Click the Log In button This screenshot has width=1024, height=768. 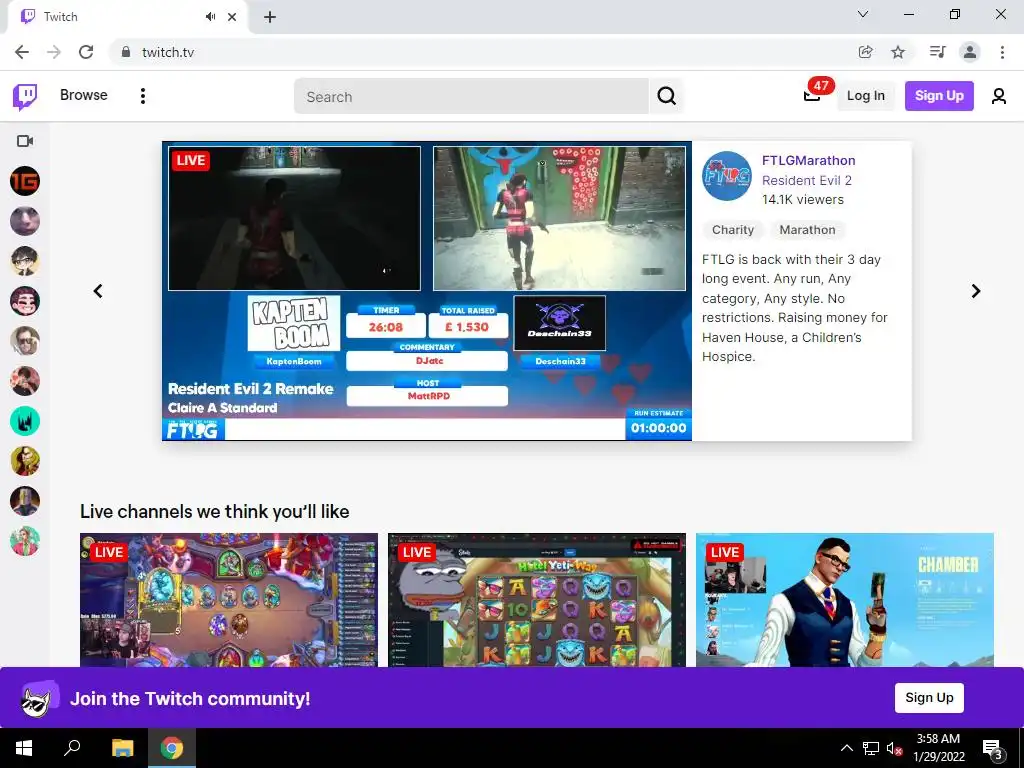tap(865, 96)
